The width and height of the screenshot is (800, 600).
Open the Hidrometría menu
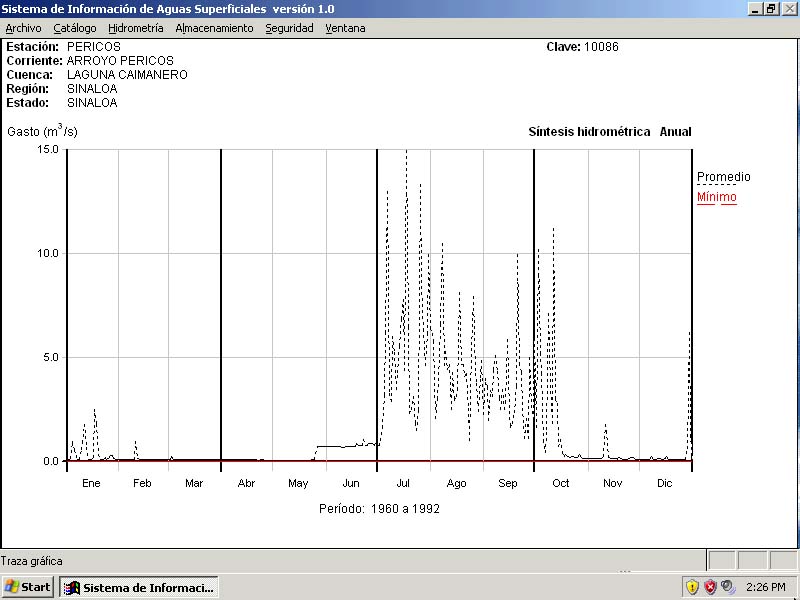coord(135,28)
